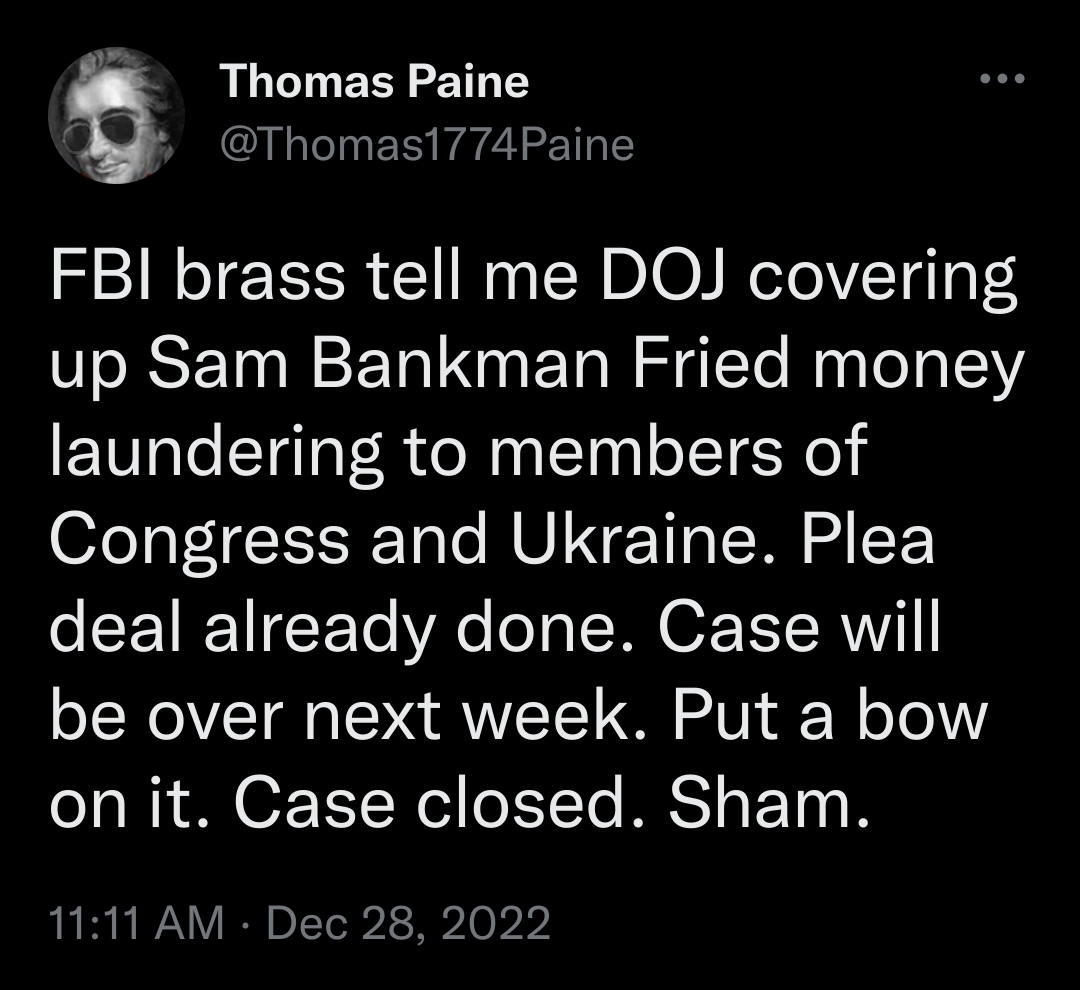Click the word 'Sham.' ending the tweet
The height and width of the screenshot is (990, 1080).
click(769, 804)
